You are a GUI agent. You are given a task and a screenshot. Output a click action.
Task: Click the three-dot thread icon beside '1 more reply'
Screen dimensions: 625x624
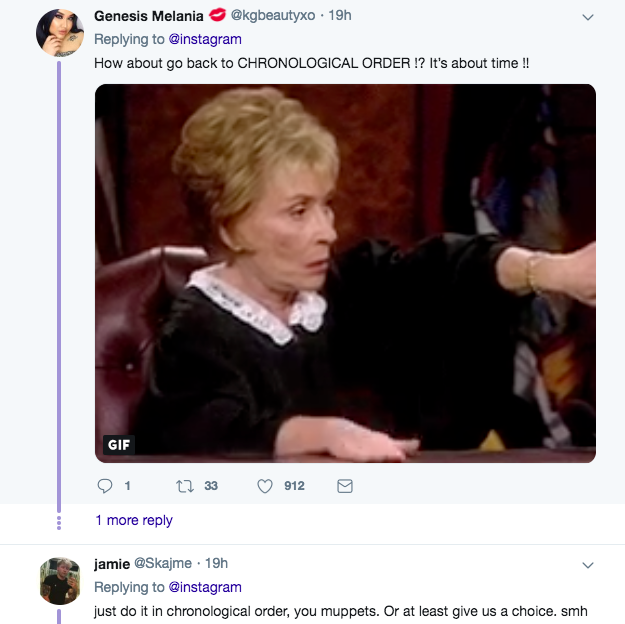coord(59,520)
